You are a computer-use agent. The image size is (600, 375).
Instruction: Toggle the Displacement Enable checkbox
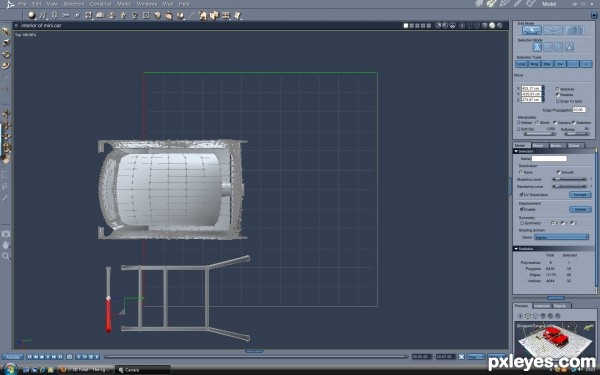click(x=521, y=209)
